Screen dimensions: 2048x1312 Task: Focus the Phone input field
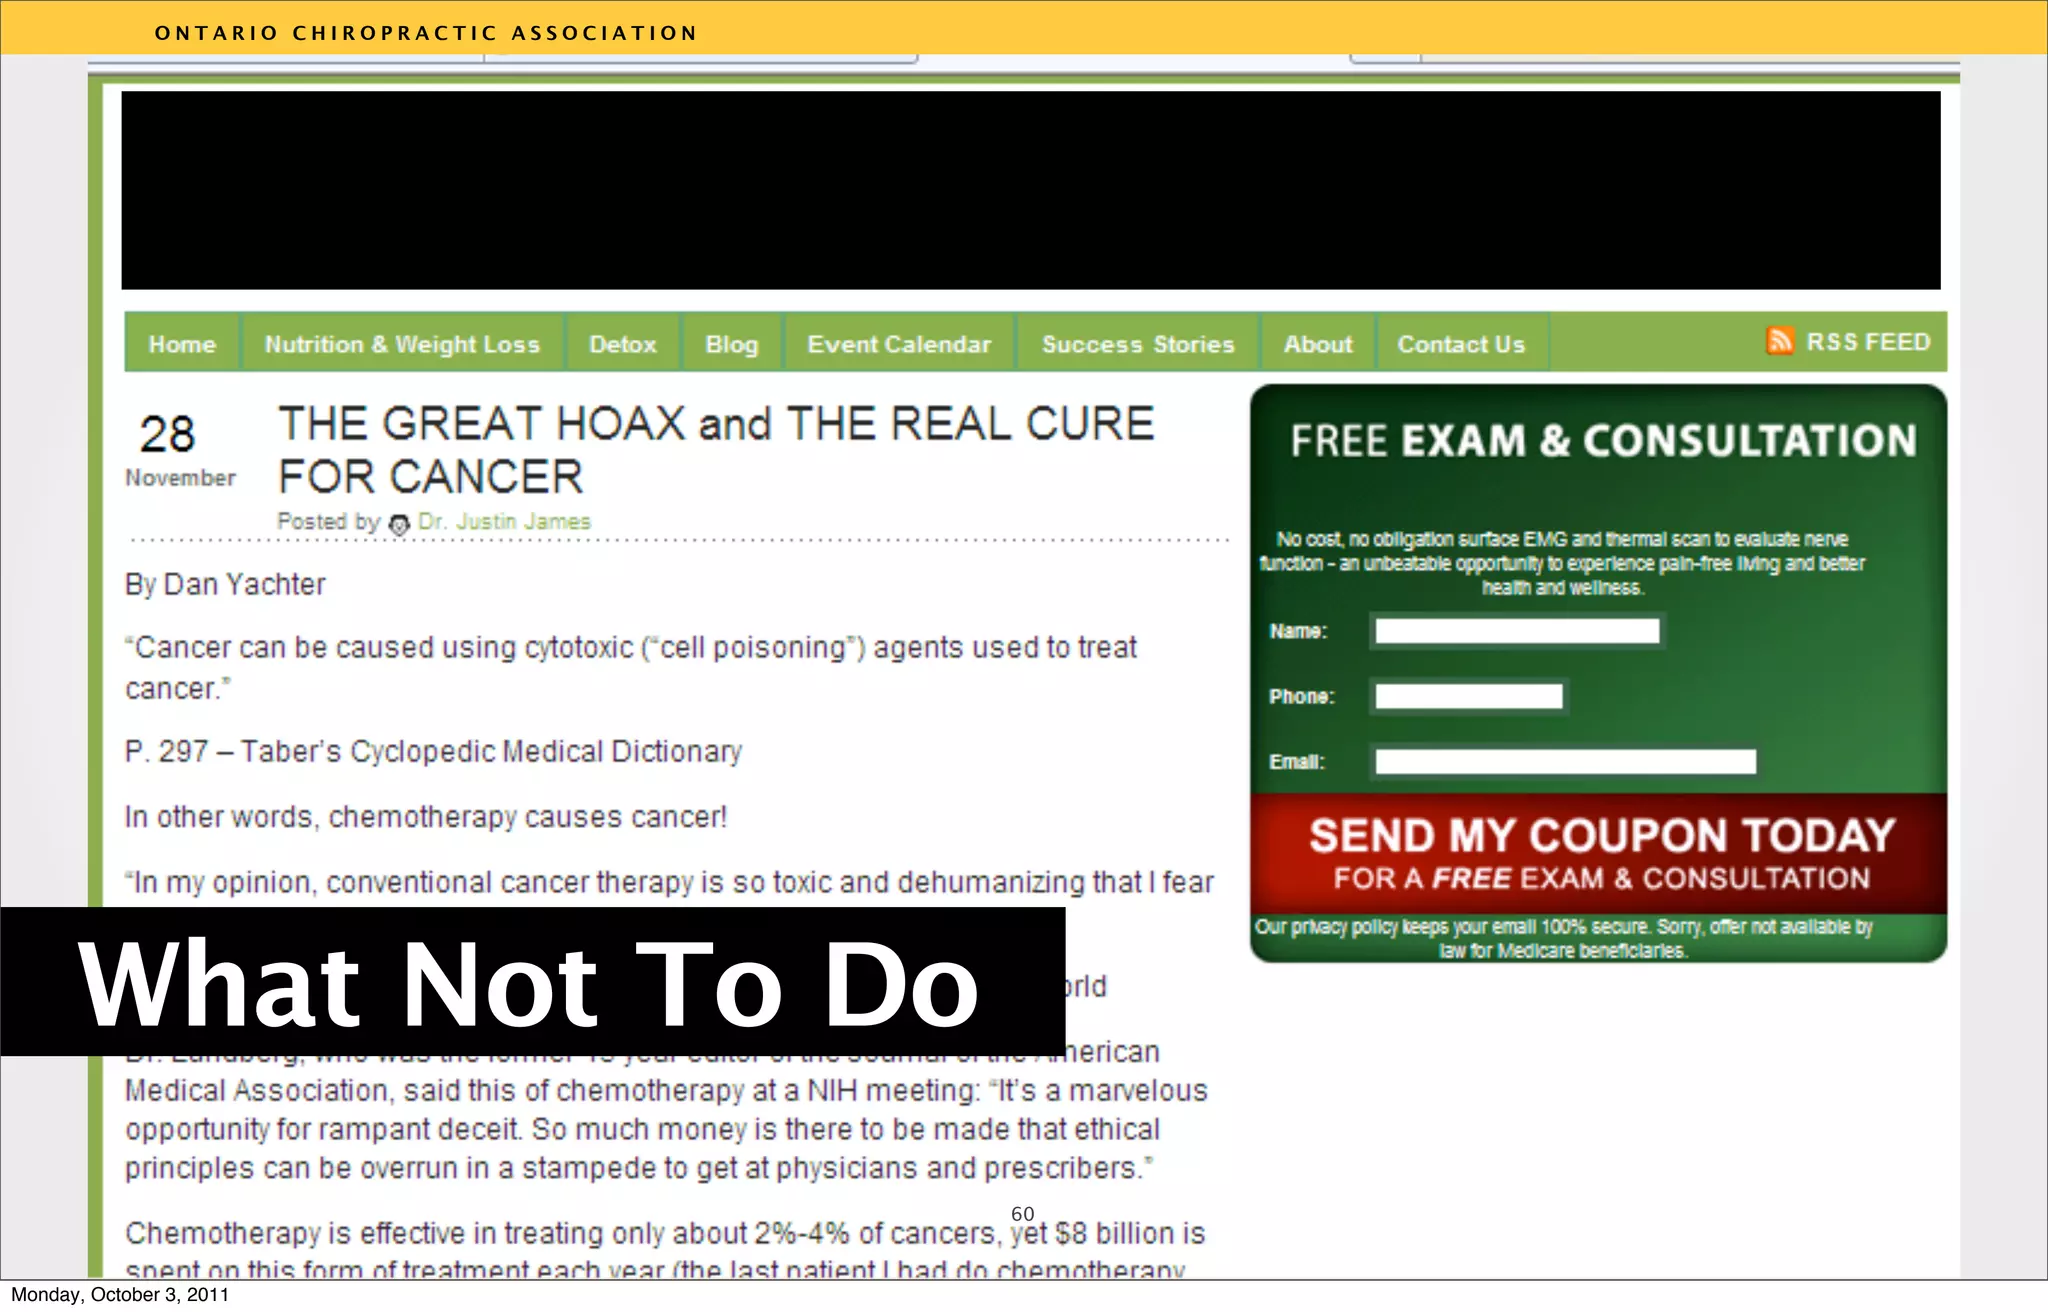[1468, 696]
